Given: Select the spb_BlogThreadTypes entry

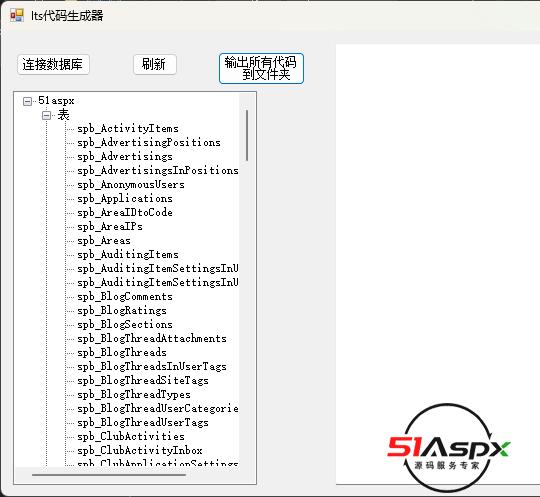Looking at the screenshot, I should pos(134,394).
